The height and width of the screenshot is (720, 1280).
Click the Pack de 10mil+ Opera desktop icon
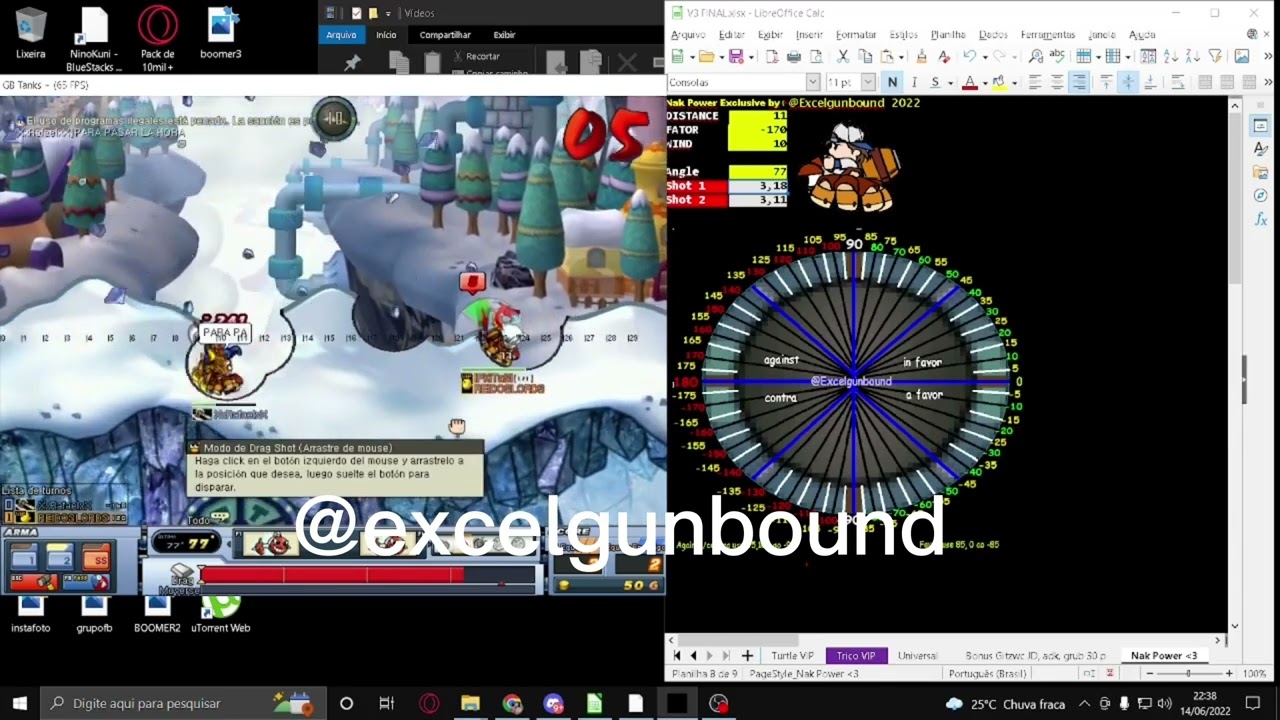[x=157, y=38]
